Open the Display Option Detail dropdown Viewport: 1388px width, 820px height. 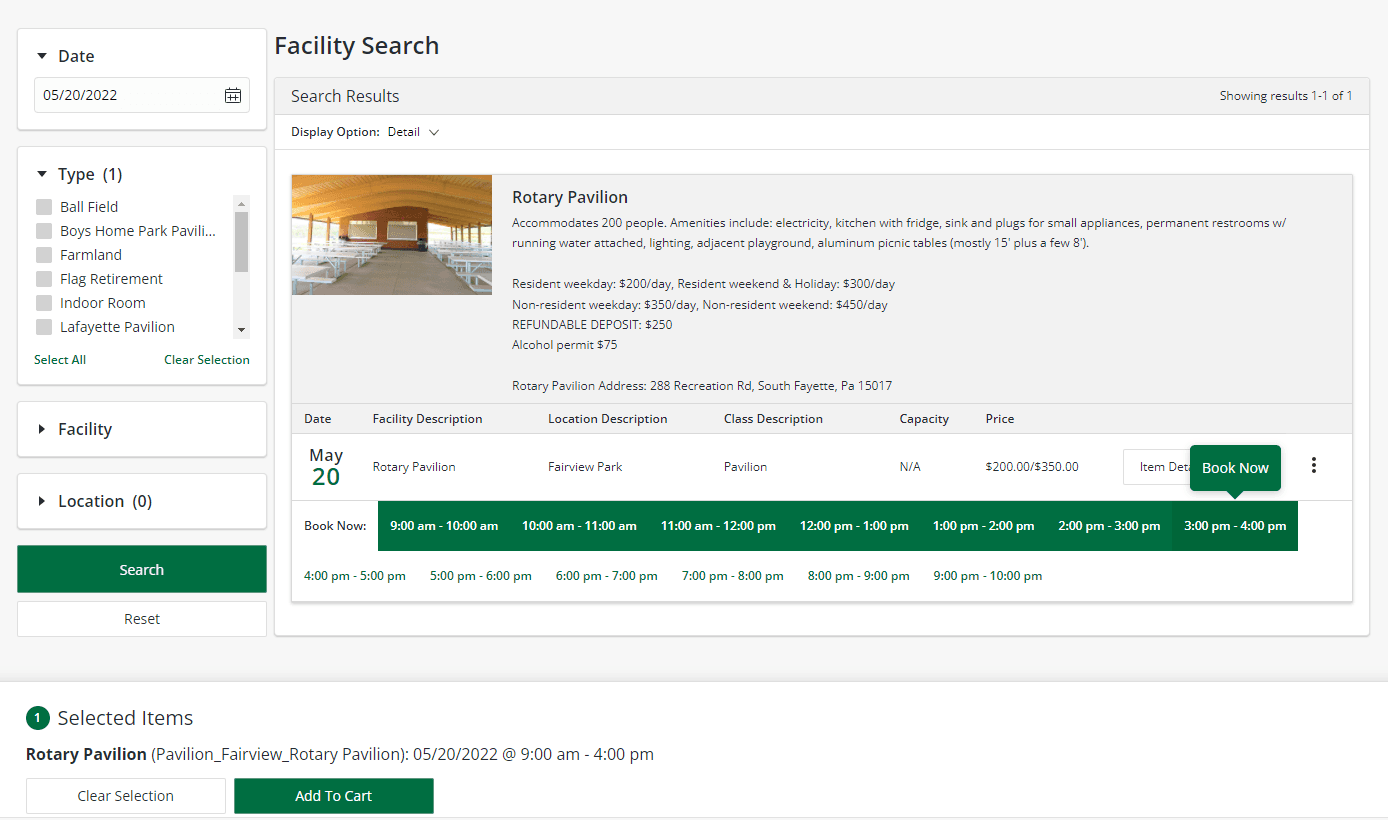coord(414,132)
